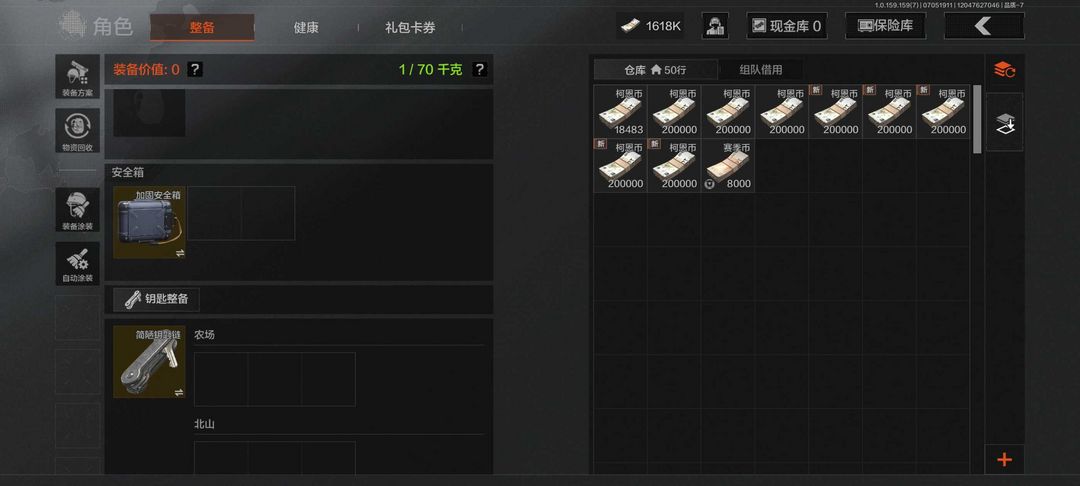Click the orange plus add icon
The width and height of the screenshot is (1080, 486).
(1004, 460)
